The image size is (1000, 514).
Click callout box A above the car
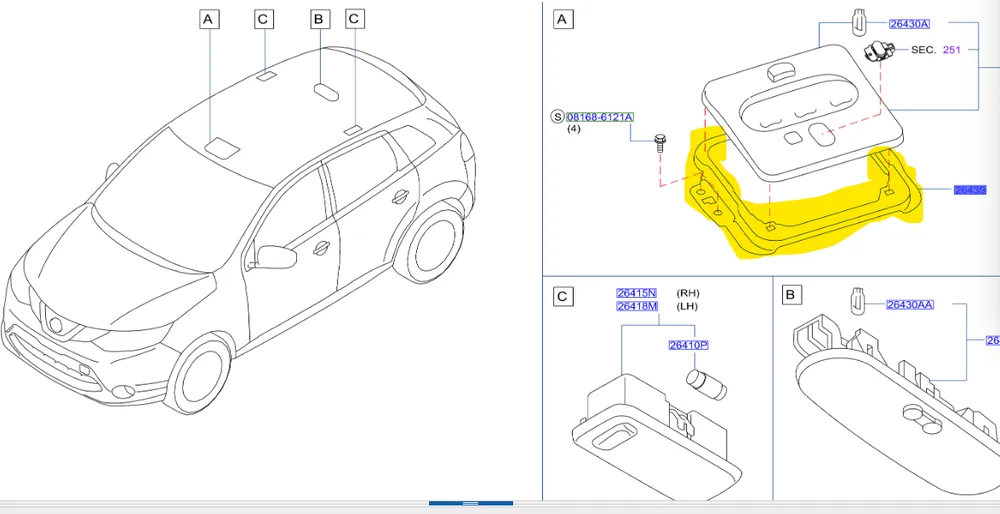(x=208, y=19)
